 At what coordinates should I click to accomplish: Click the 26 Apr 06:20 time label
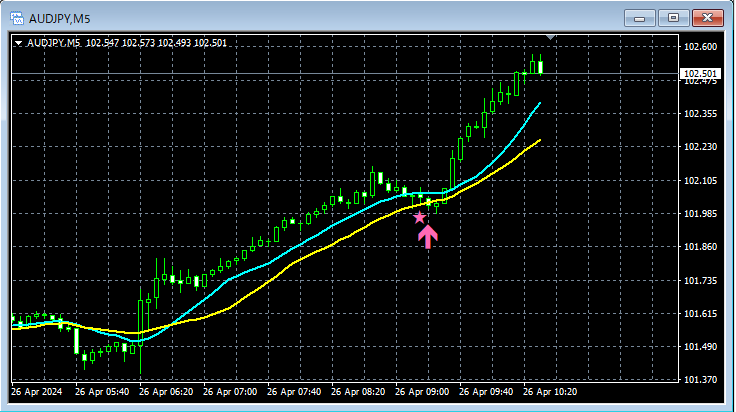point(166,392)
